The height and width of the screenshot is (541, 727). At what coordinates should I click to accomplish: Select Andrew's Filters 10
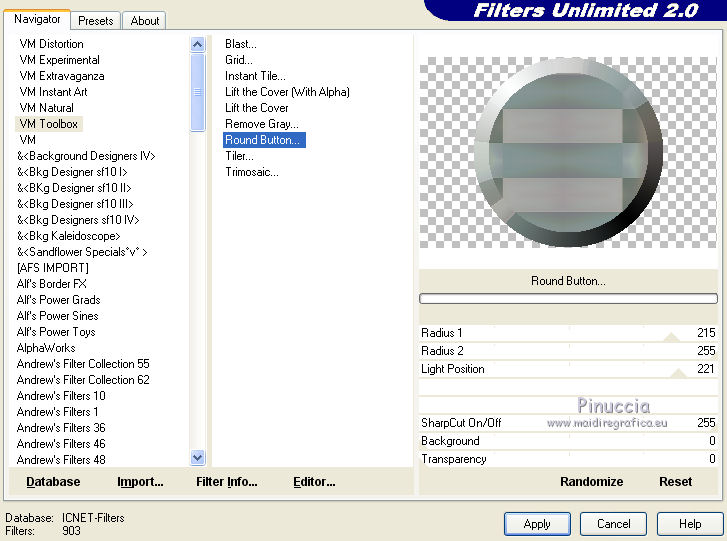pos(61,396)
